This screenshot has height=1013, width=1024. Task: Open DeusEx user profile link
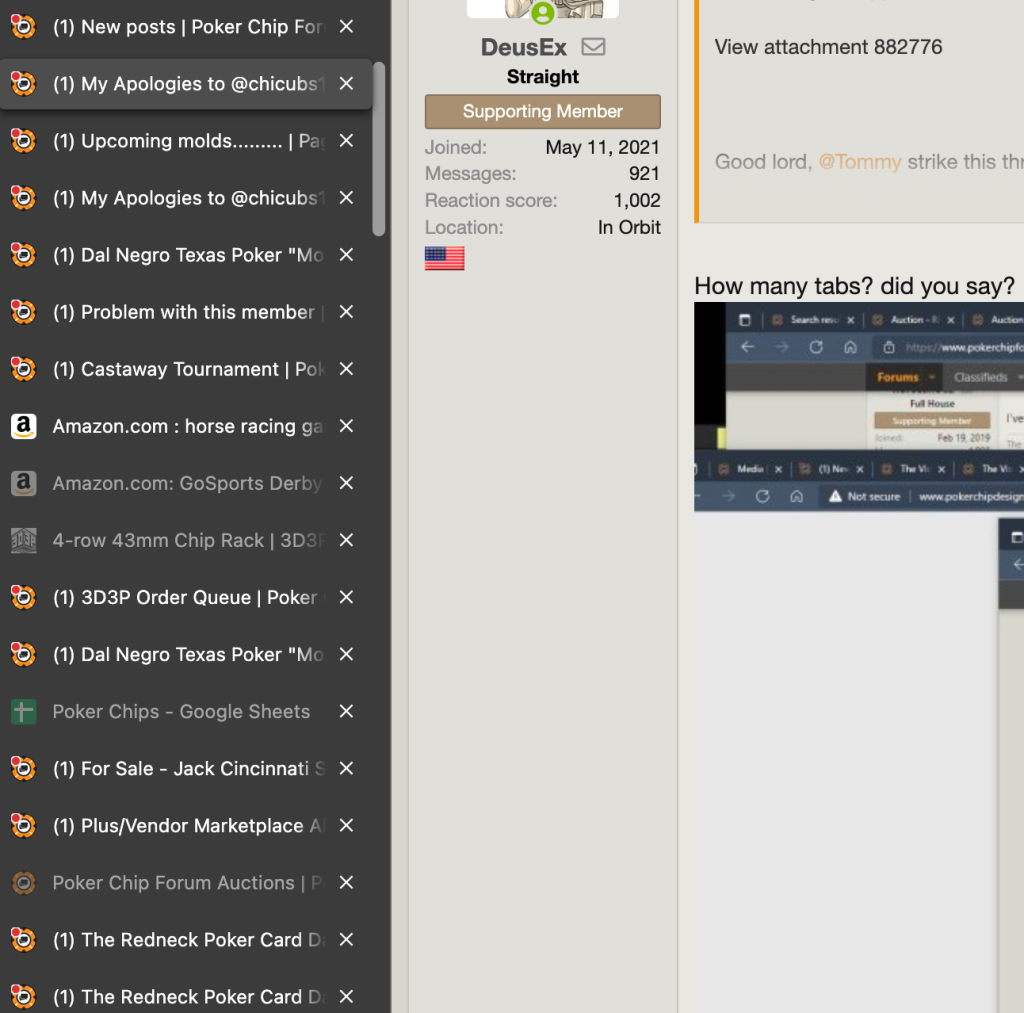[524, 47]
